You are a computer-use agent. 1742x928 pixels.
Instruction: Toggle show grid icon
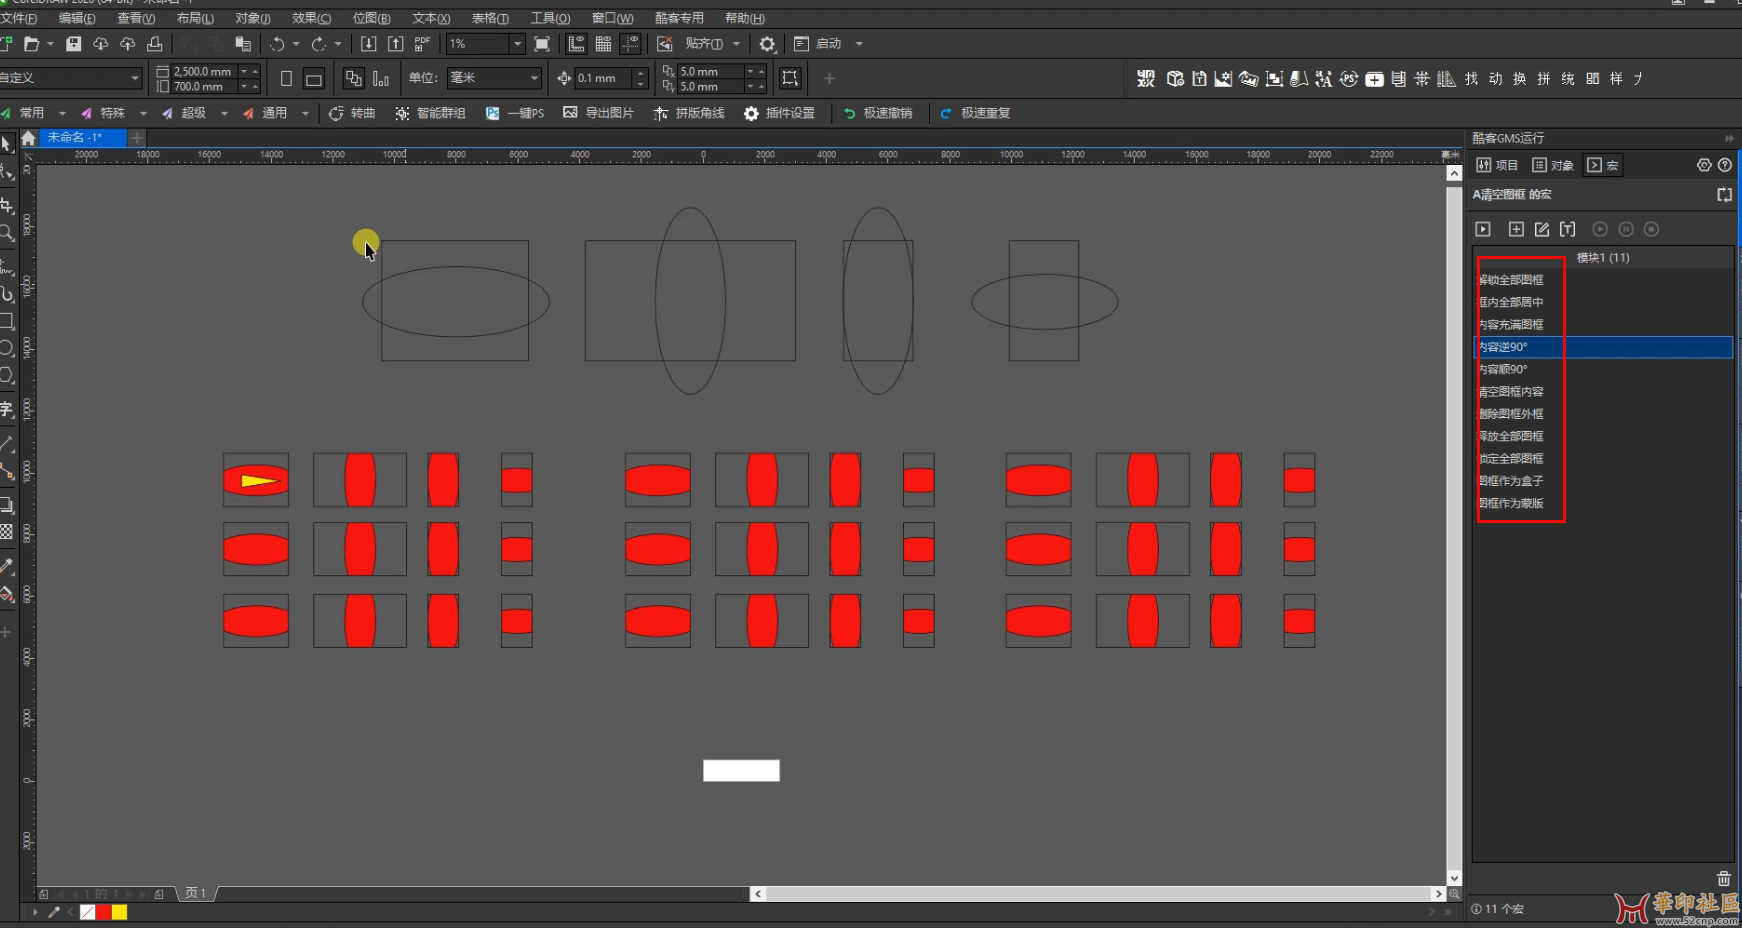click(x=603, y=44)
